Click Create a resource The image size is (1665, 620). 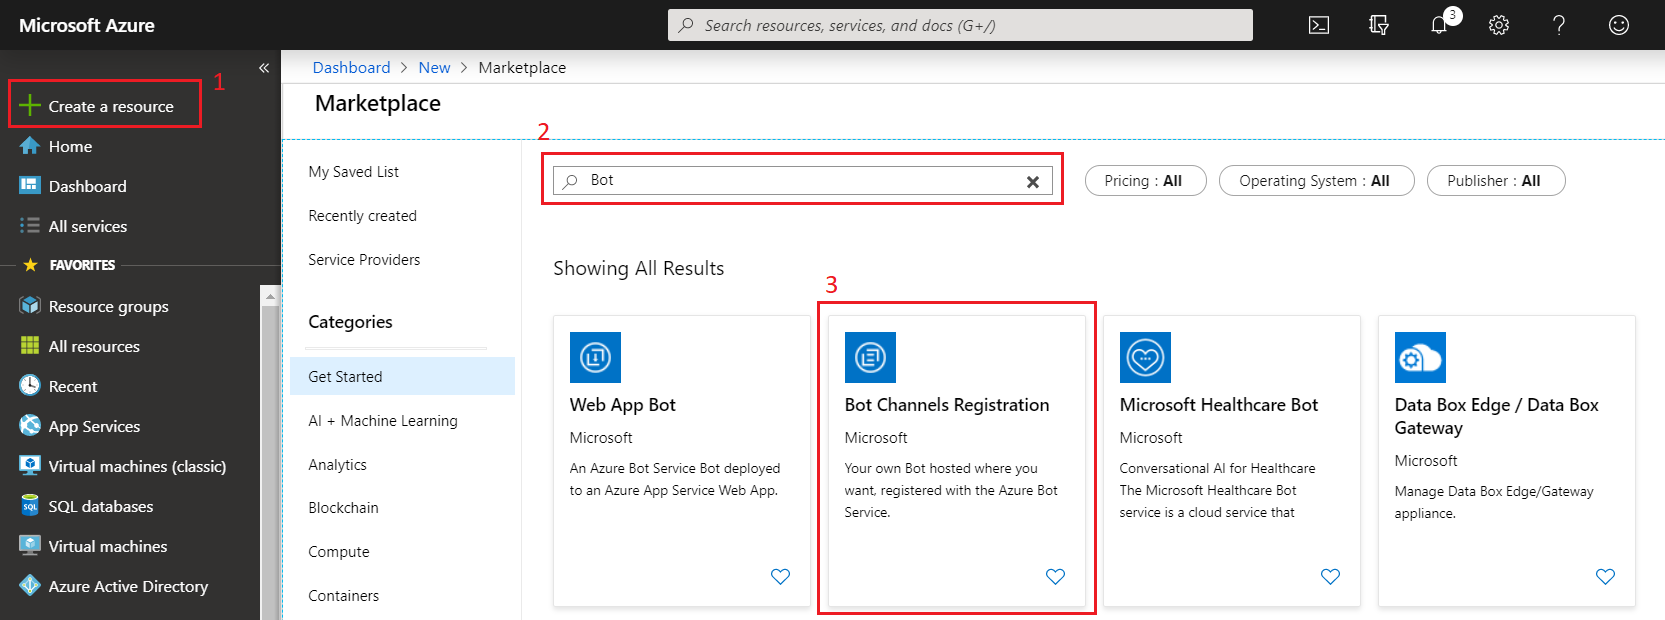pyautogui.click(x=110, y=106)
